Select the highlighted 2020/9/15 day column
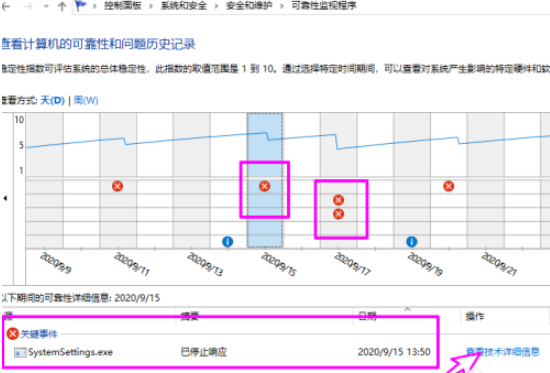550x373 pixels. [265, 180]
